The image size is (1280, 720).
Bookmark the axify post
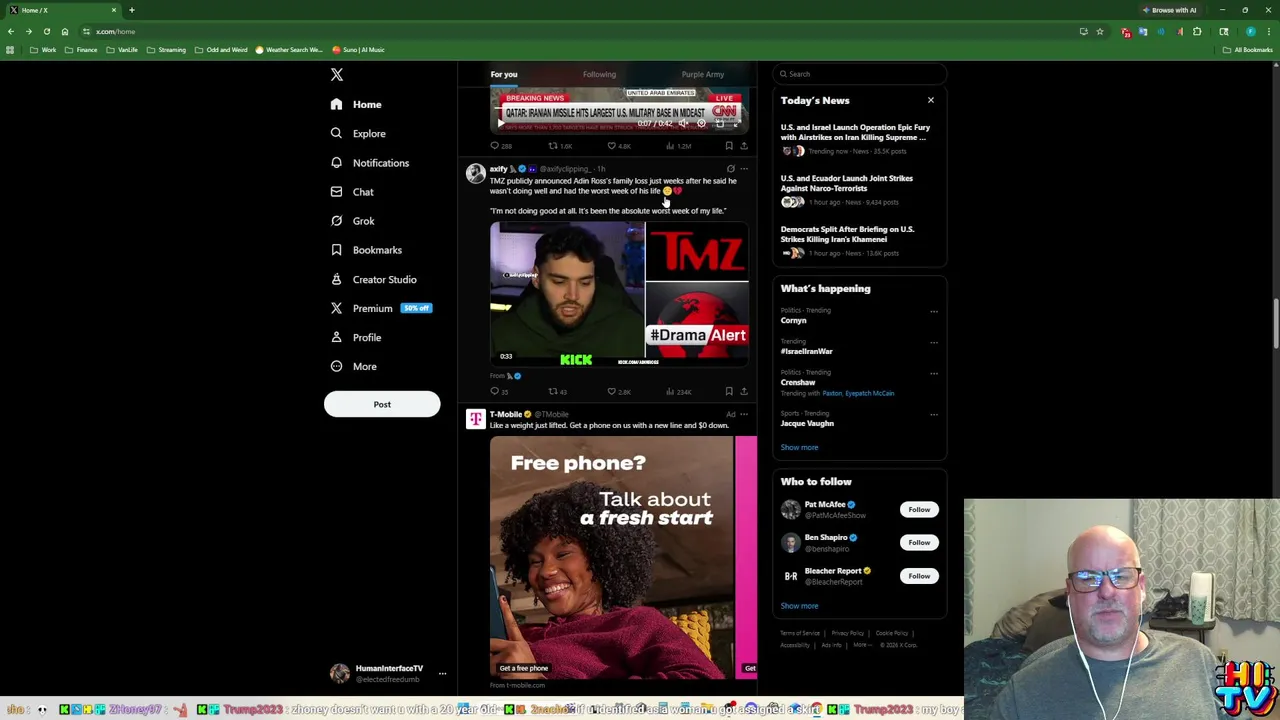[x=729, y=391]
